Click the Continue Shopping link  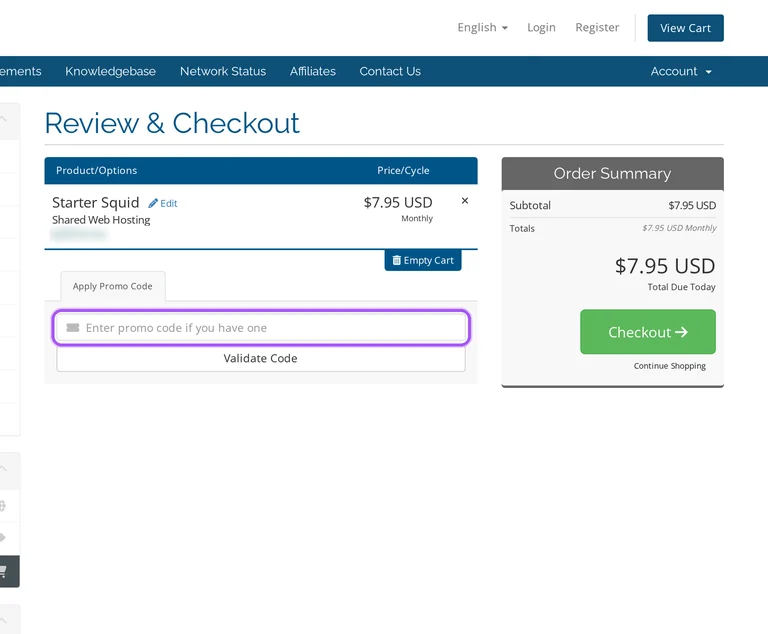(670, 366)
